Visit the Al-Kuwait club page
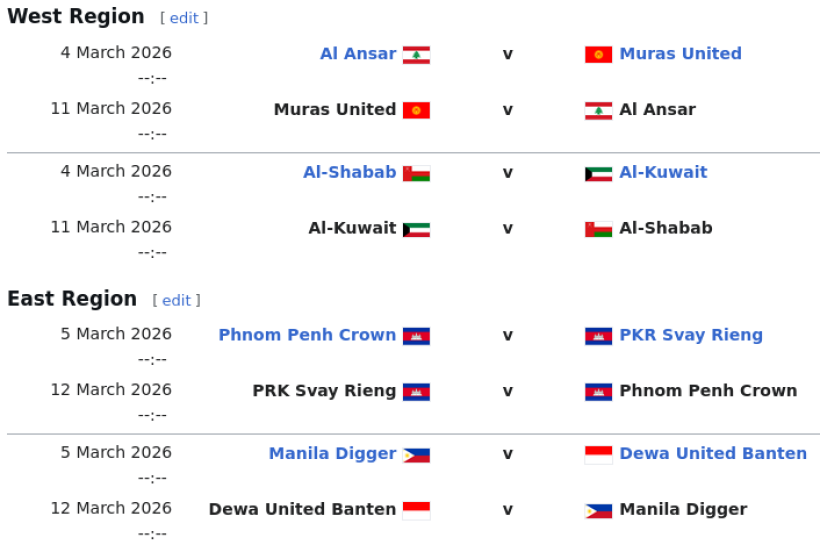 click(663, 172)
